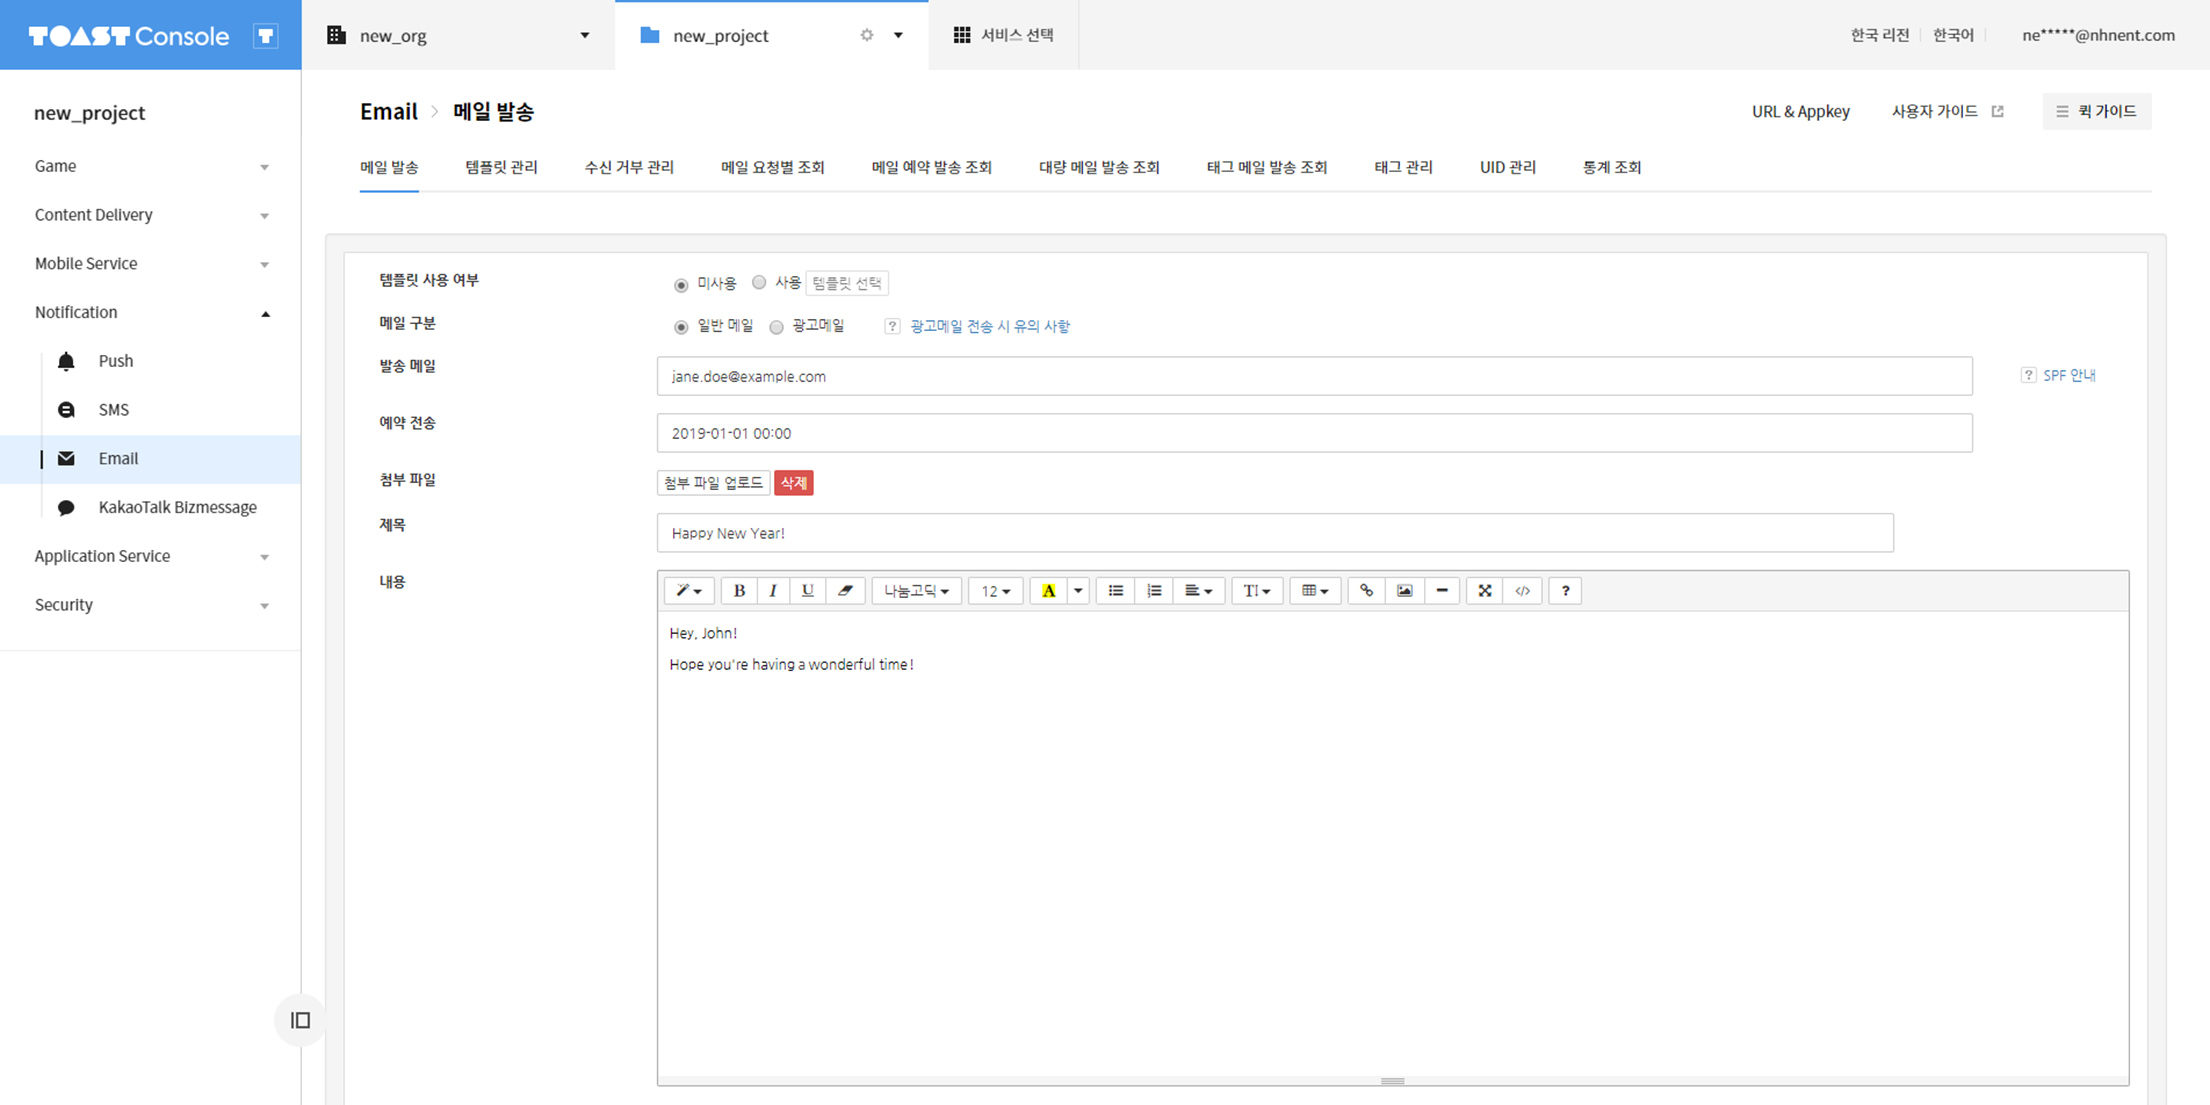Collapse the sidebar with the panel icon
Screen dimensions: 2210x1105
pos(300,1020)
